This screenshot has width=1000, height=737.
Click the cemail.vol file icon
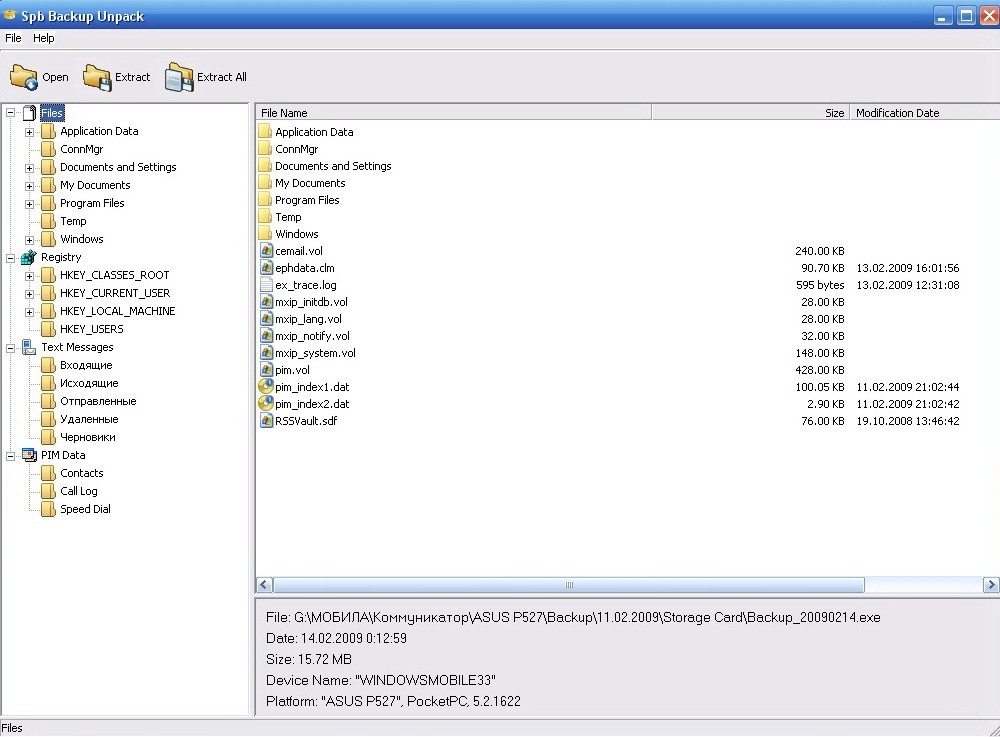tap(267, 251)
